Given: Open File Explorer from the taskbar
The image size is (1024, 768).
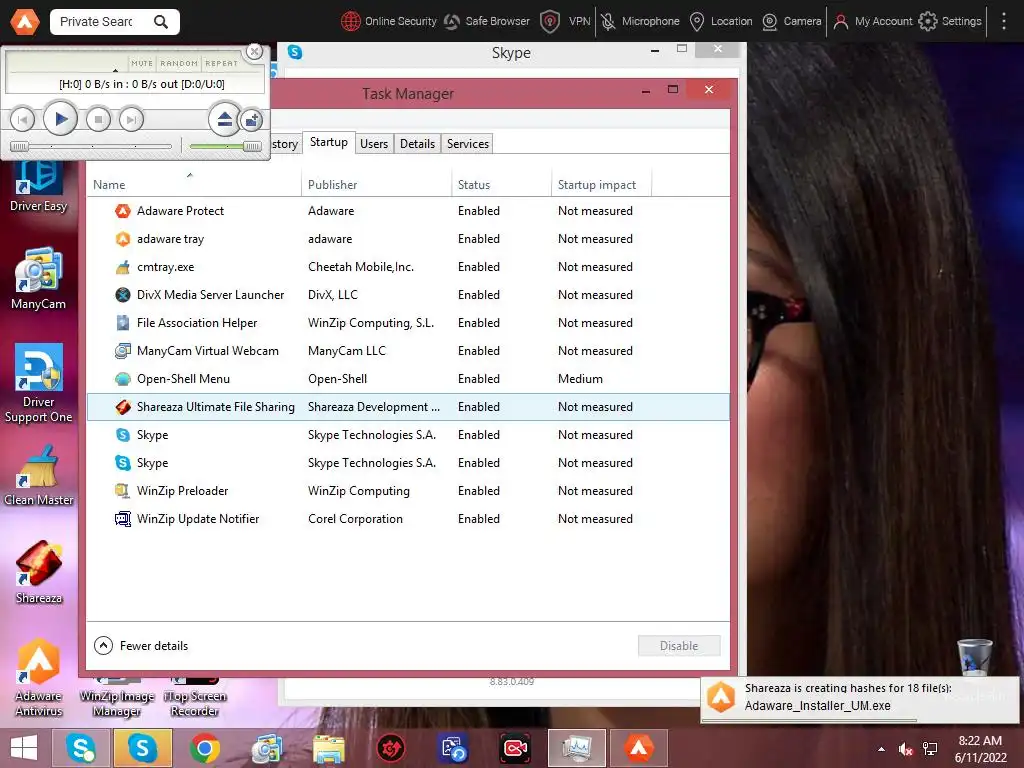Looking at the screenshot, I should tap(328, 748).
